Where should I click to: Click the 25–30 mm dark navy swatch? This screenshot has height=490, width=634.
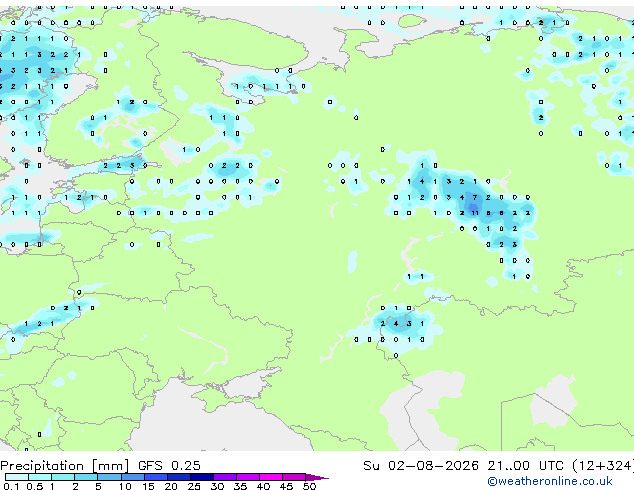click(x=201, y=477)
